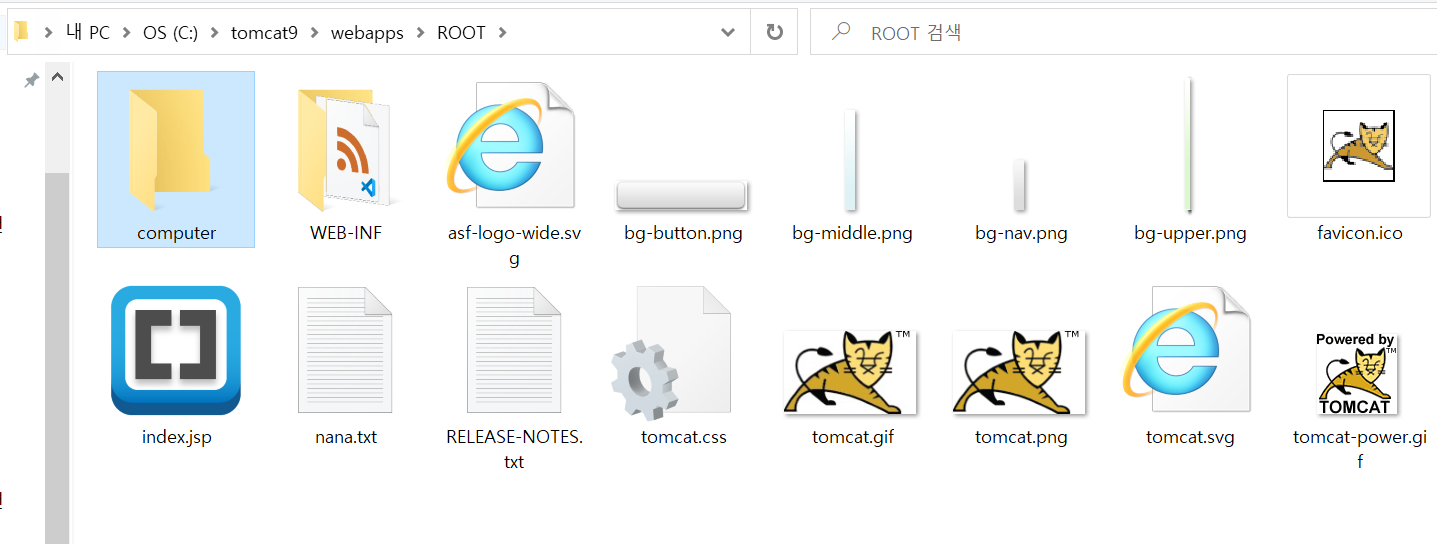Screen dimensions: 1437x544
Task: Expand chevron after OS (C:) in breadcrumb
Action: (214, 33)
